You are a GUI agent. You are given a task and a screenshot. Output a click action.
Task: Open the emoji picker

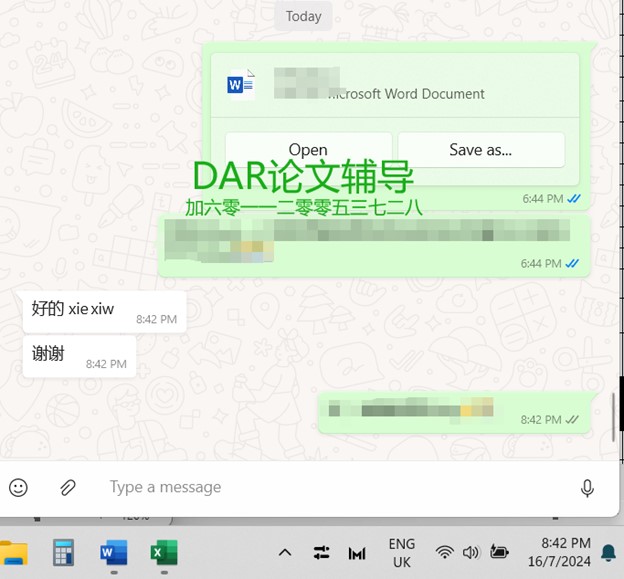18,487
